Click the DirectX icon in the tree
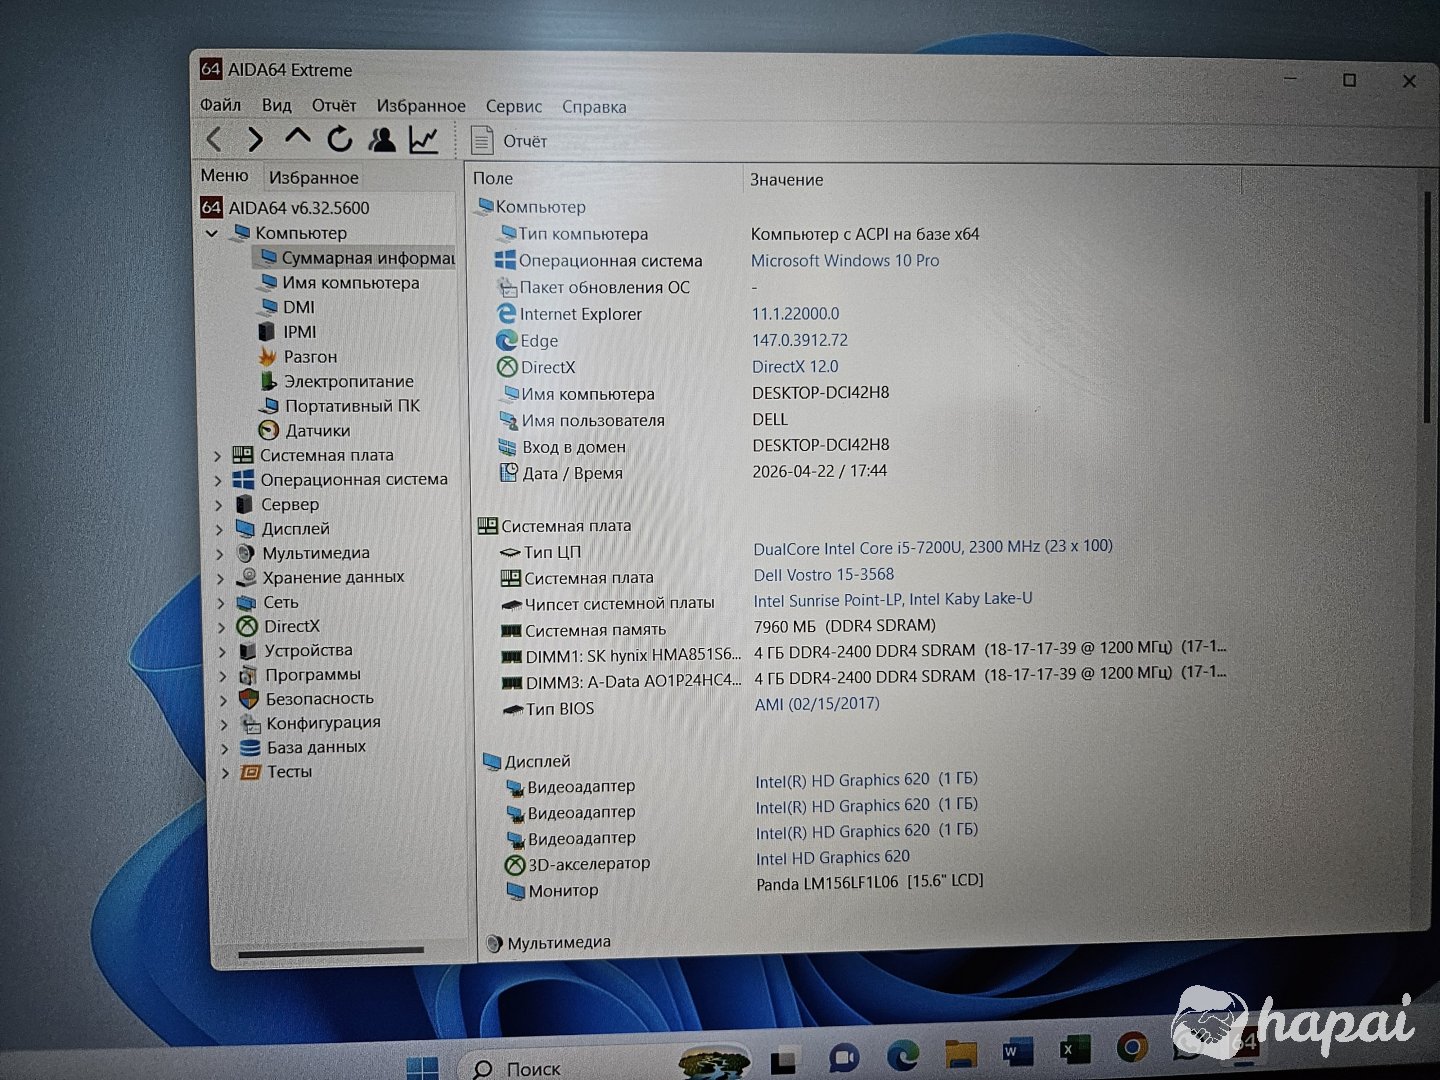The width and height of the screenshot is (1440, 1080). 247,627
